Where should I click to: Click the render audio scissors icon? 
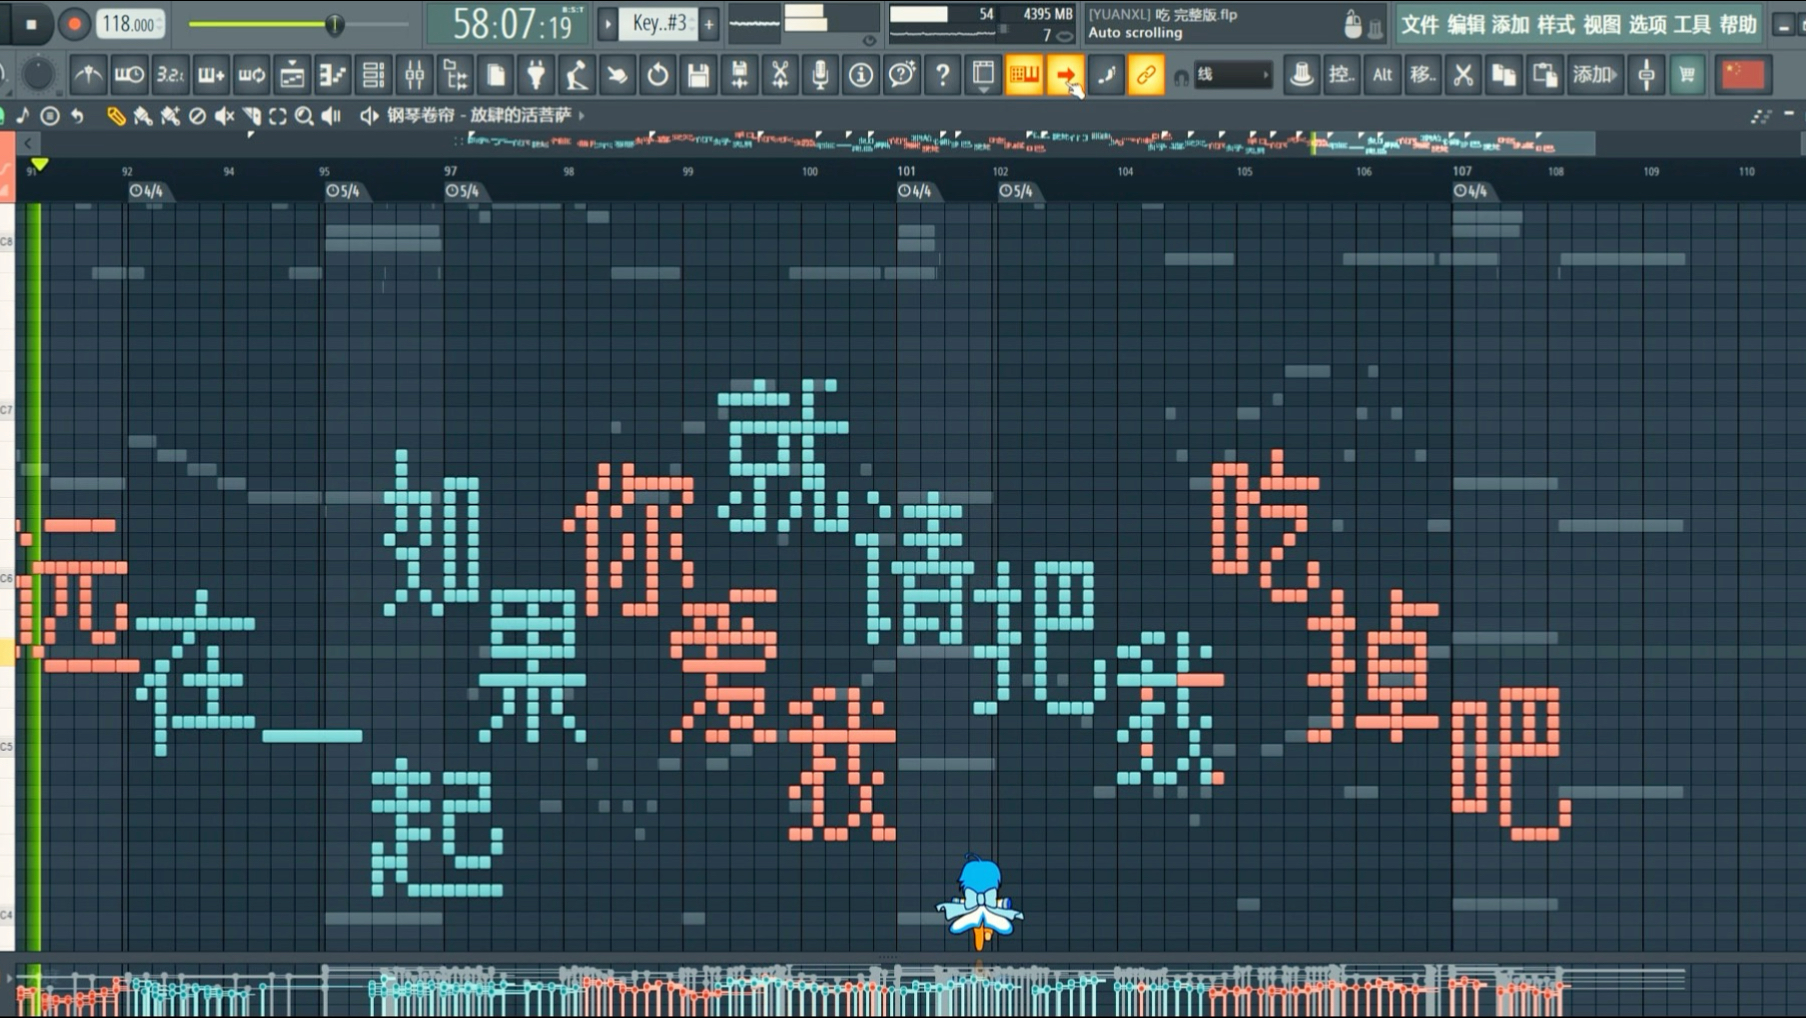780,75
